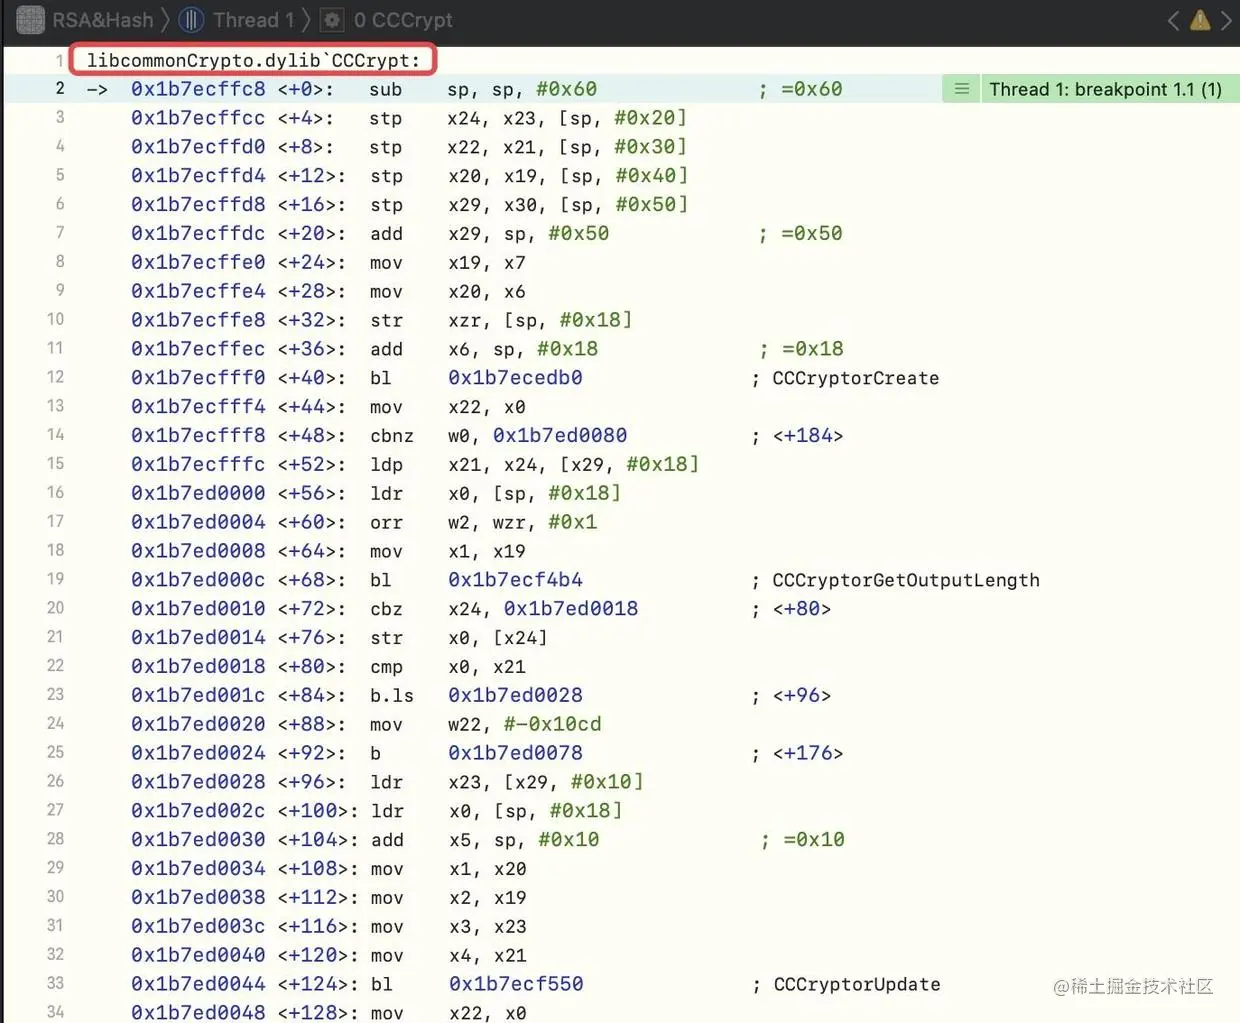Click operand x20, x6 on line 9
The width and height of the screenshot is (1240, 1023).
487,292
